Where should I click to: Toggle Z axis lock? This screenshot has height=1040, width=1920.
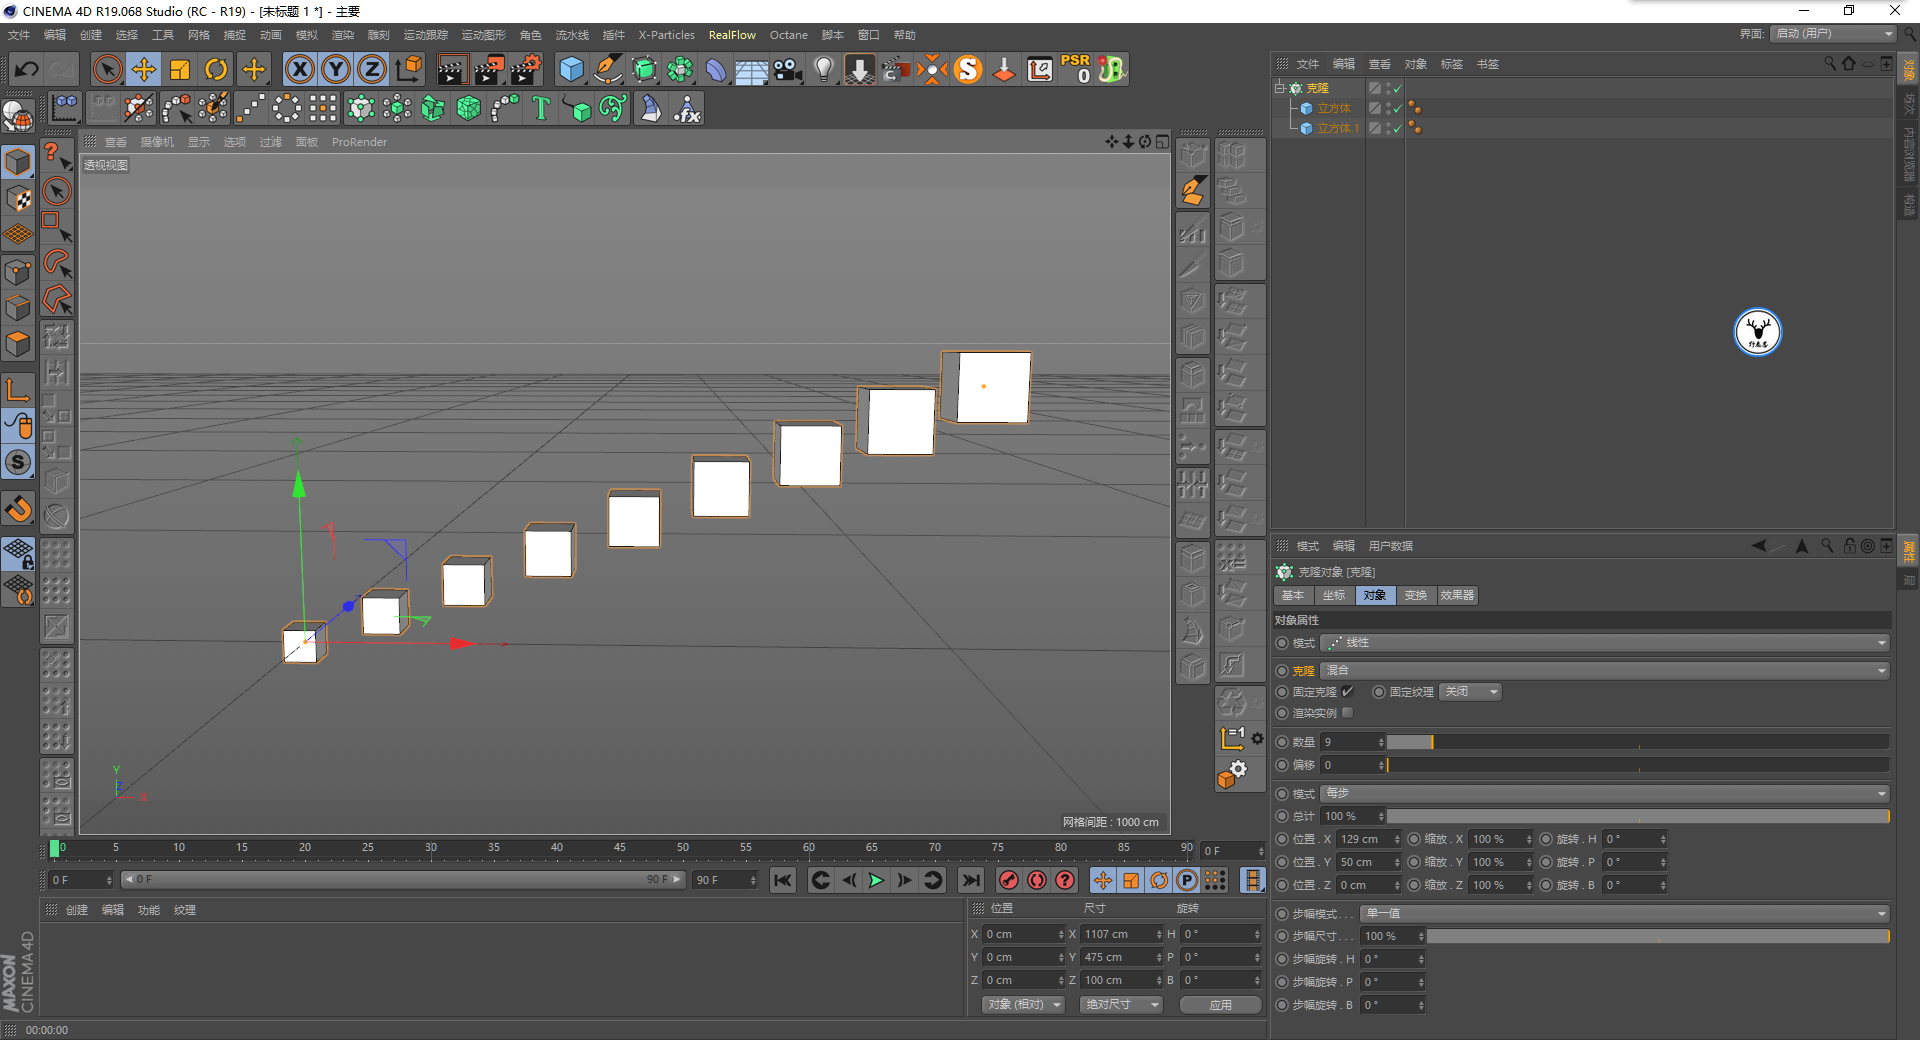[x=372, y=69]
